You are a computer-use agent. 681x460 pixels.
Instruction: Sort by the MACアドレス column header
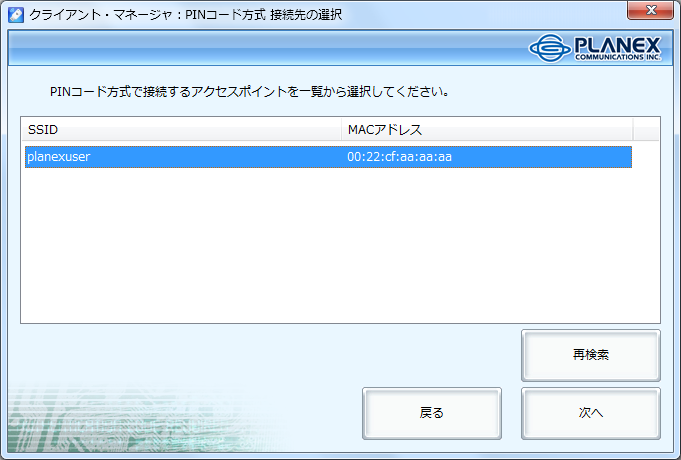(487, 129)
